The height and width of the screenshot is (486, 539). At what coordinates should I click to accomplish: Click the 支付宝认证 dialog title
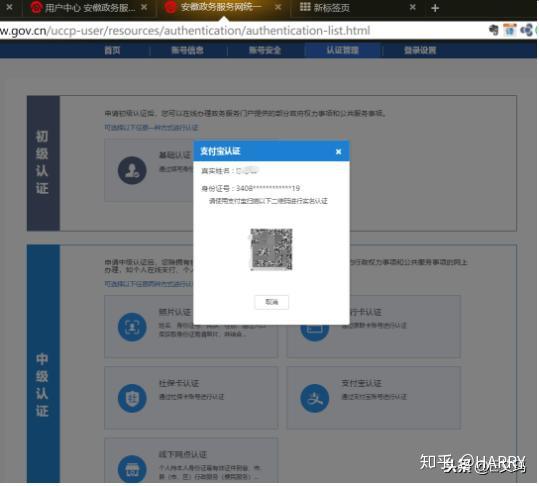pyautogui.click(x=220, y=151)
